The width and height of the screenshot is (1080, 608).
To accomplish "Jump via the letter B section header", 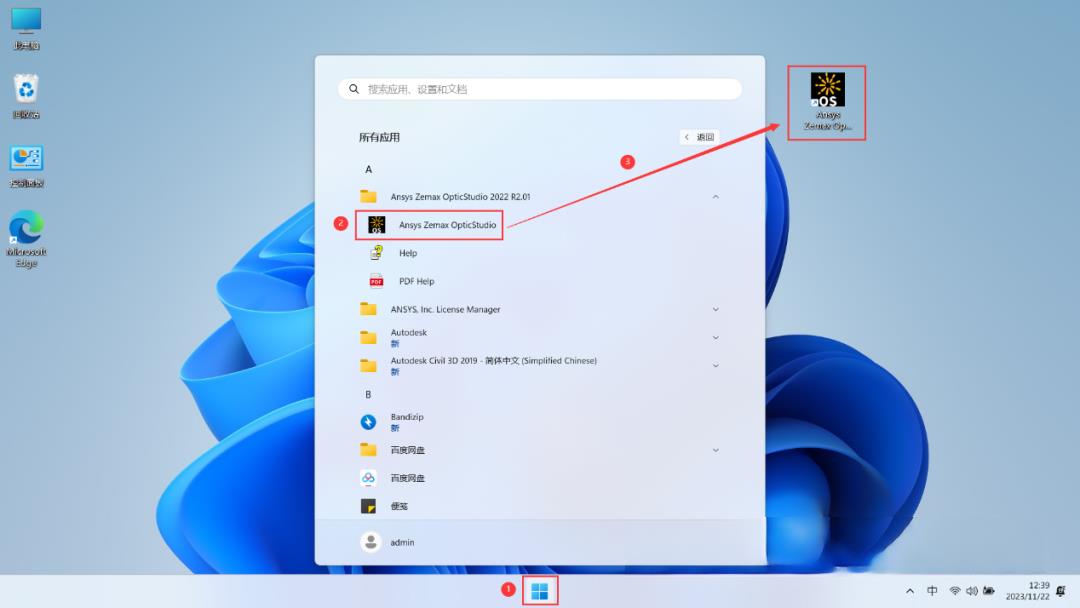I will point(368,395).
